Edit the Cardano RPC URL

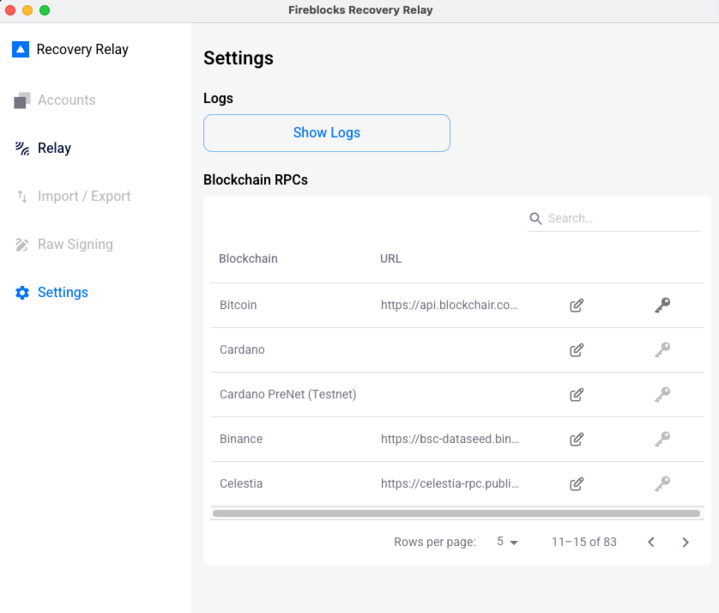click(x=576, y=350)
